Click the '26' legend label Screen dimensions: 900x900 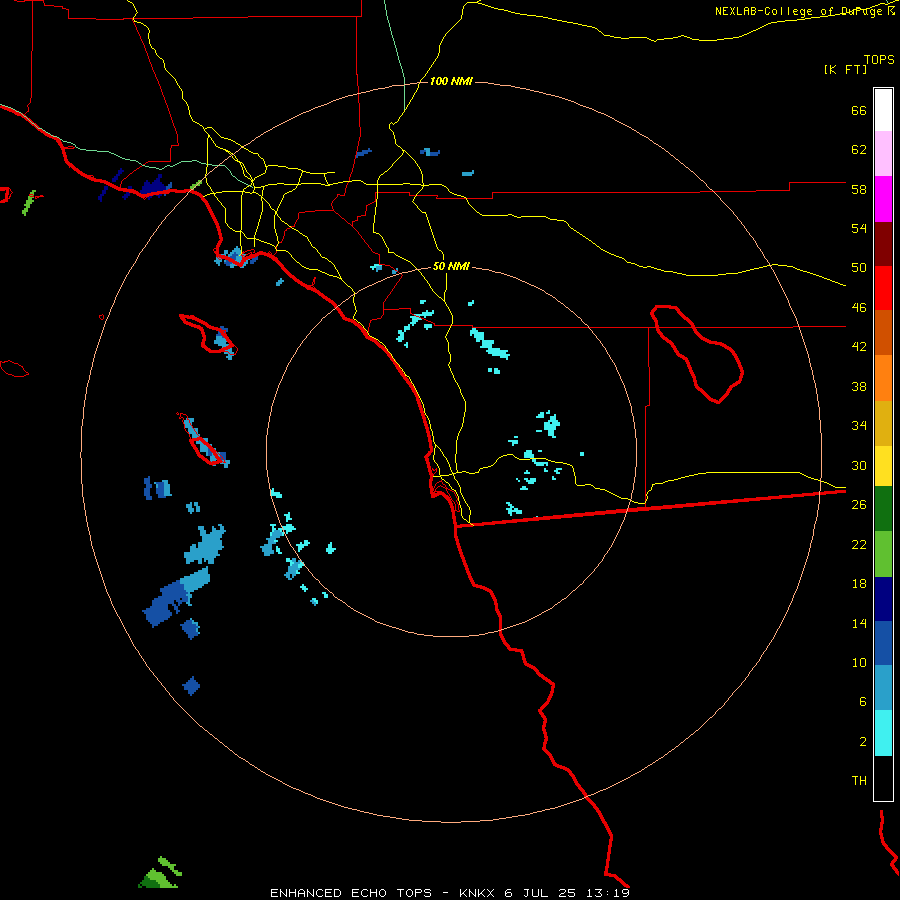859,505
